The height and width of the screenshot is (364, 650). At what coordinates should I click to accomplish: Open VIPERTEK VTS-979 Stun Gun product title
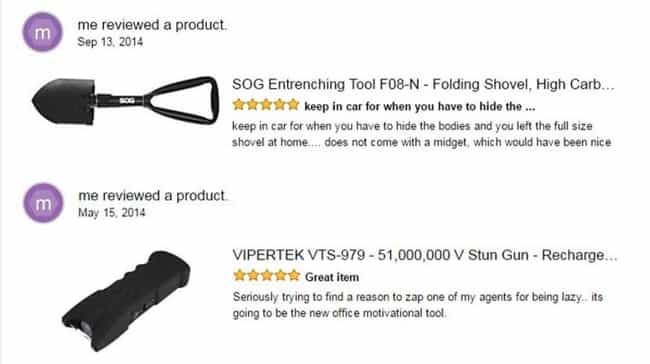click(x=425, y=255)
